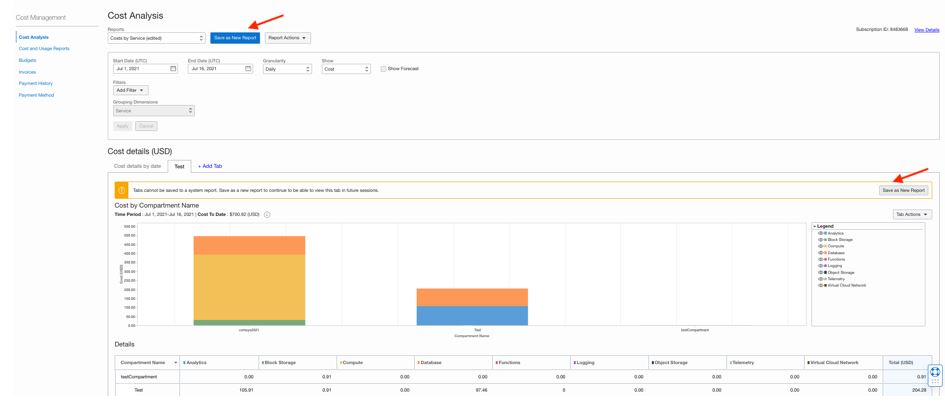The width and height of the screenshot is (945, 414).
Task: Open the Reports dropdown Costs by Service
Action: 157,38
